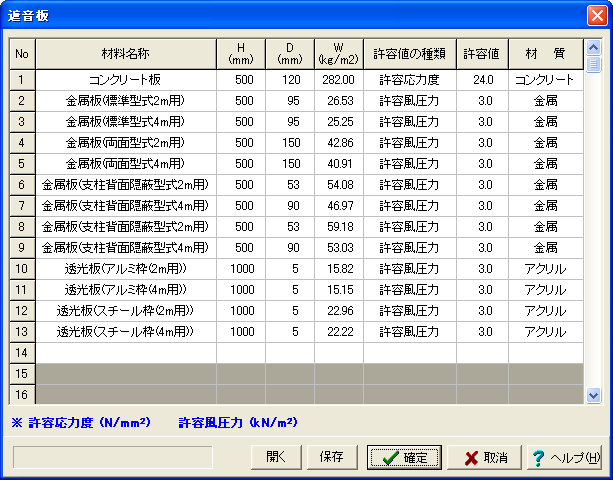Close the 遮音板 dialog window
The width and height of the screenshot is (613, 480).
(597, 16)
